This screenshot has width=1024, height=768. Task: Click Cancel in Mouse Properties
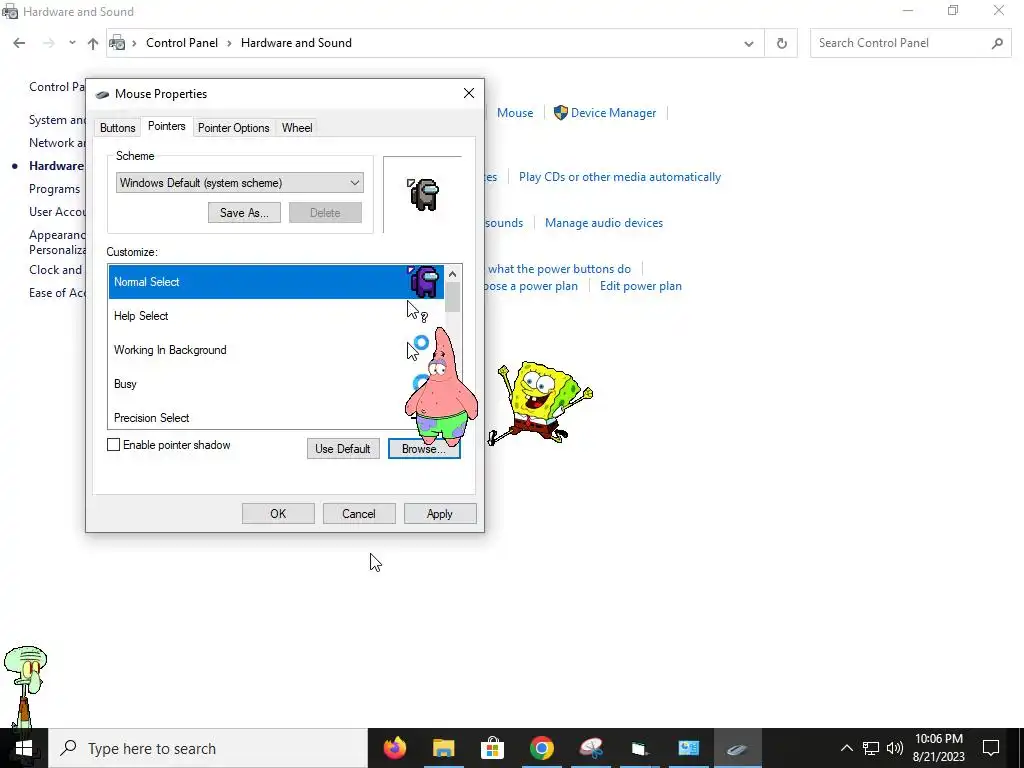pyautogui.click(x=359, y=514)
